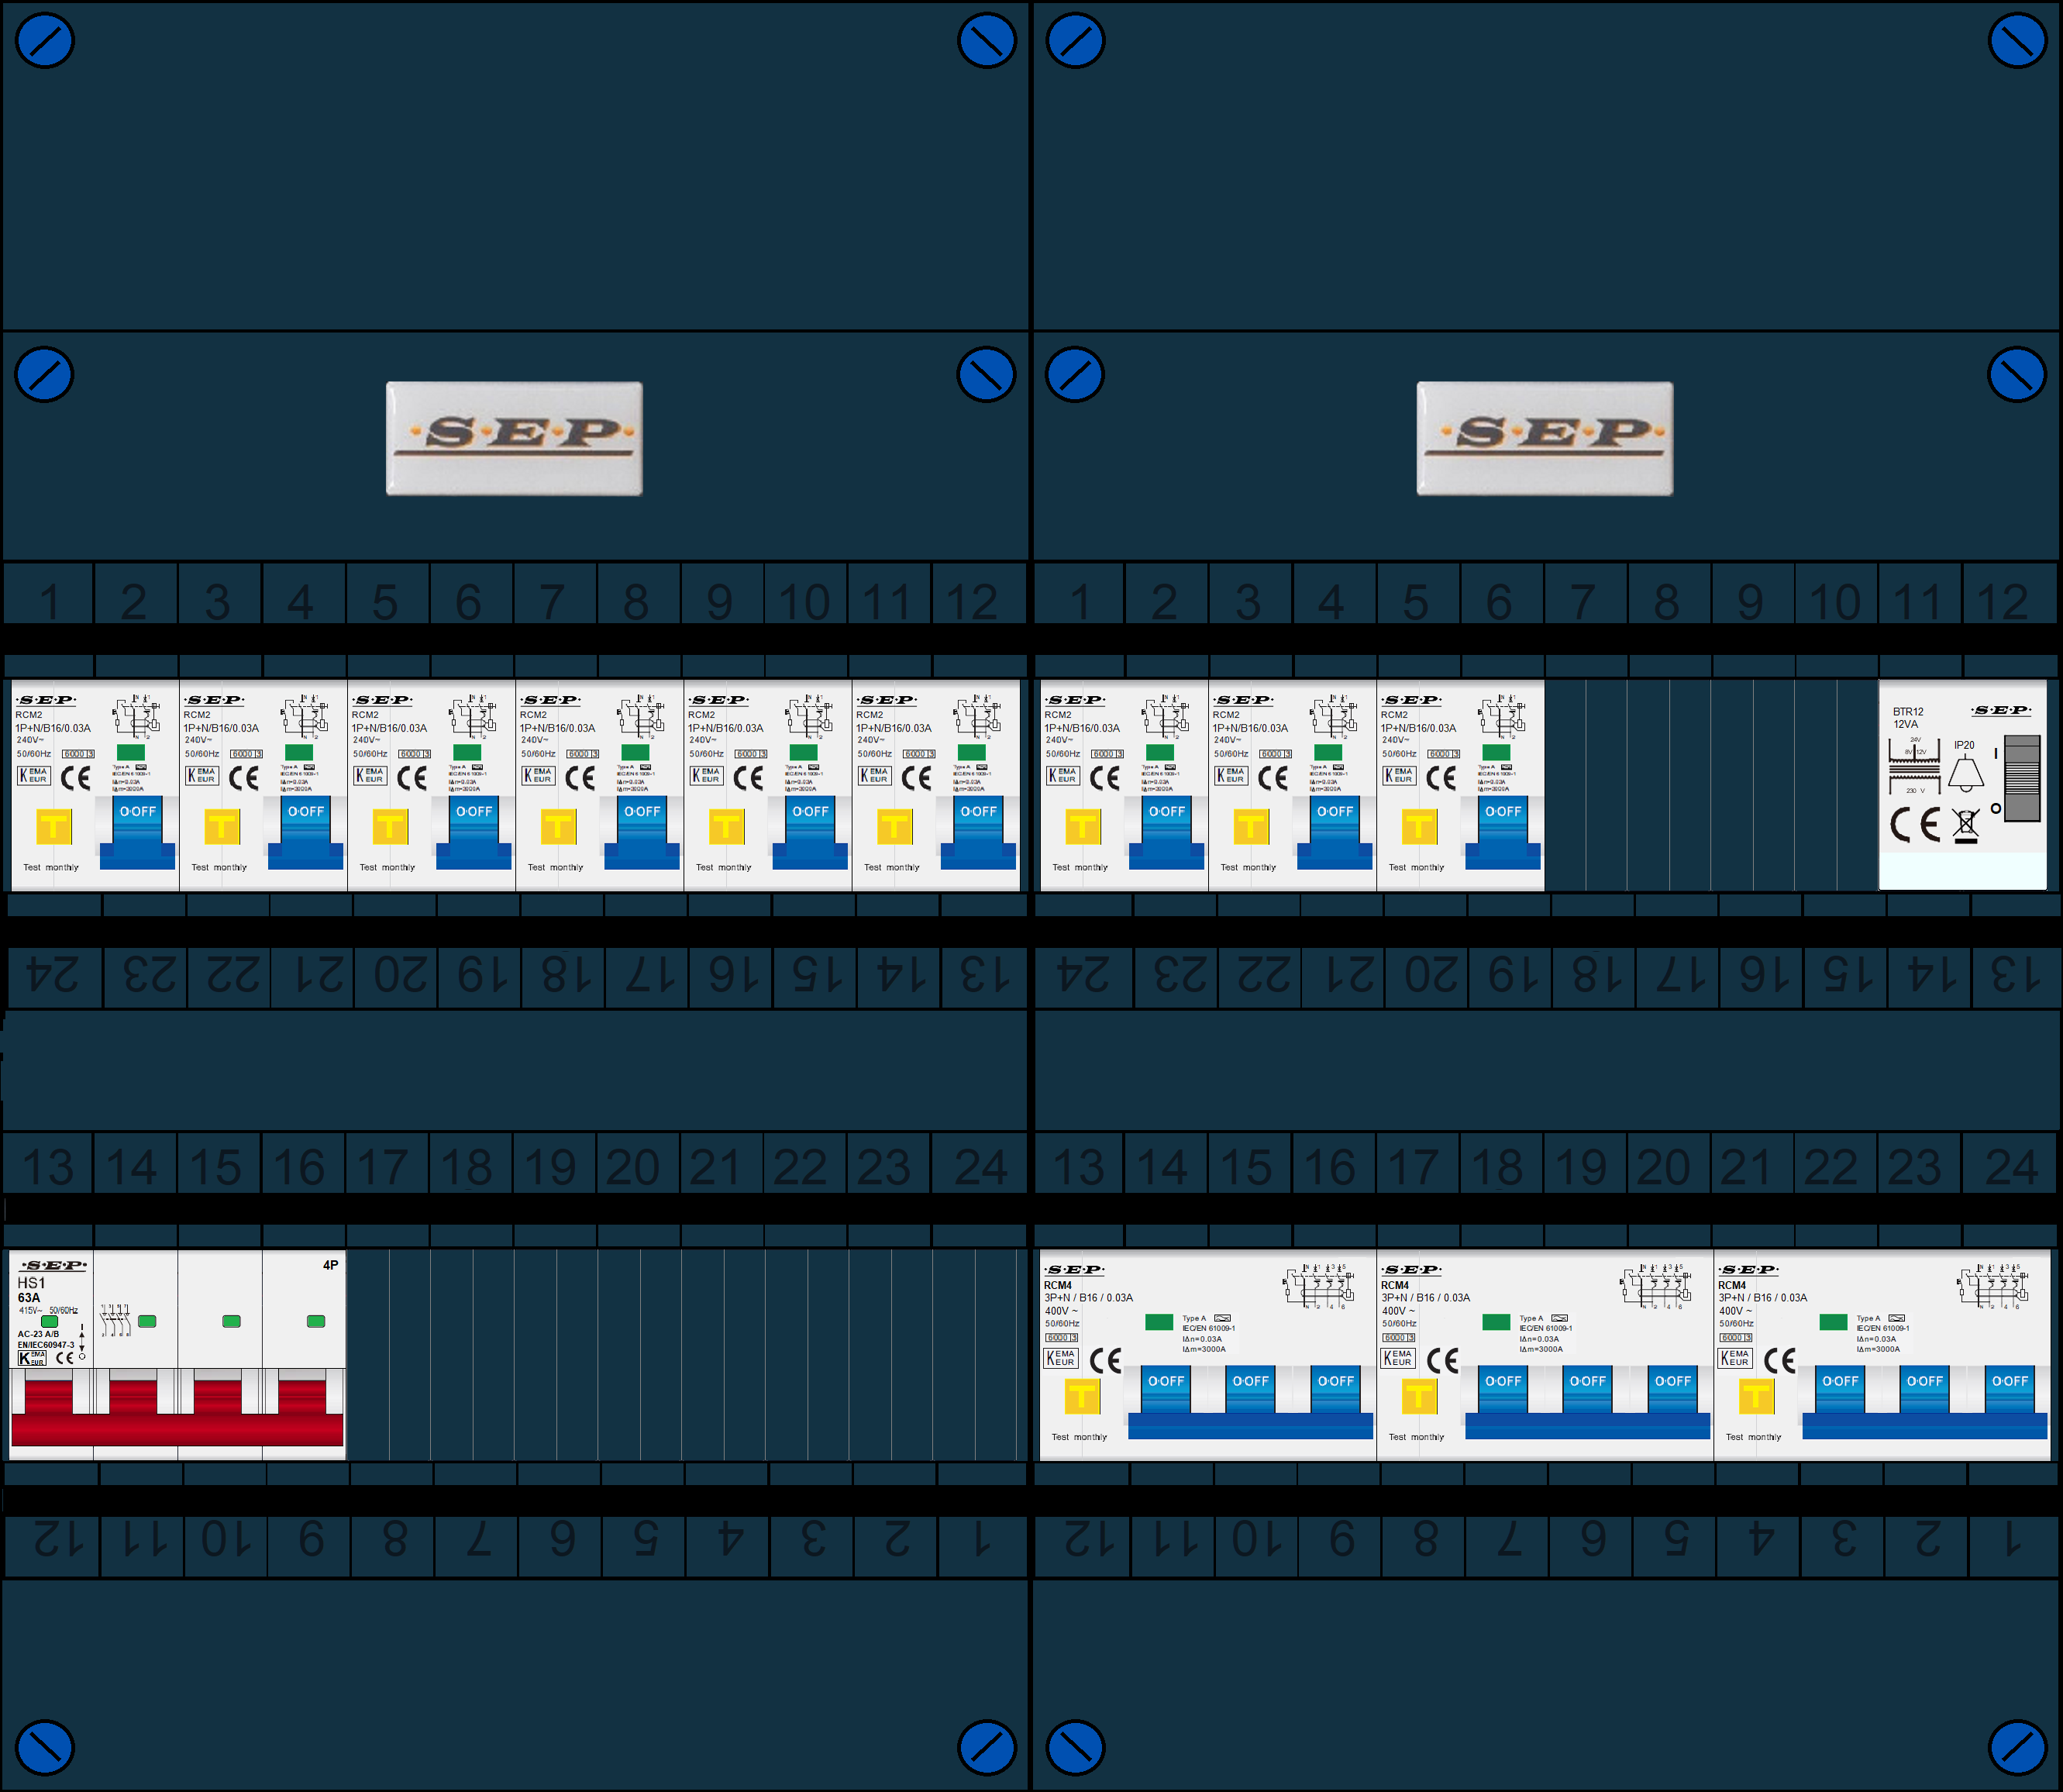This screenshot has height=1792, width=2063.
Task: Click upside-down slot label '24' on left panel
Action: 53,974
